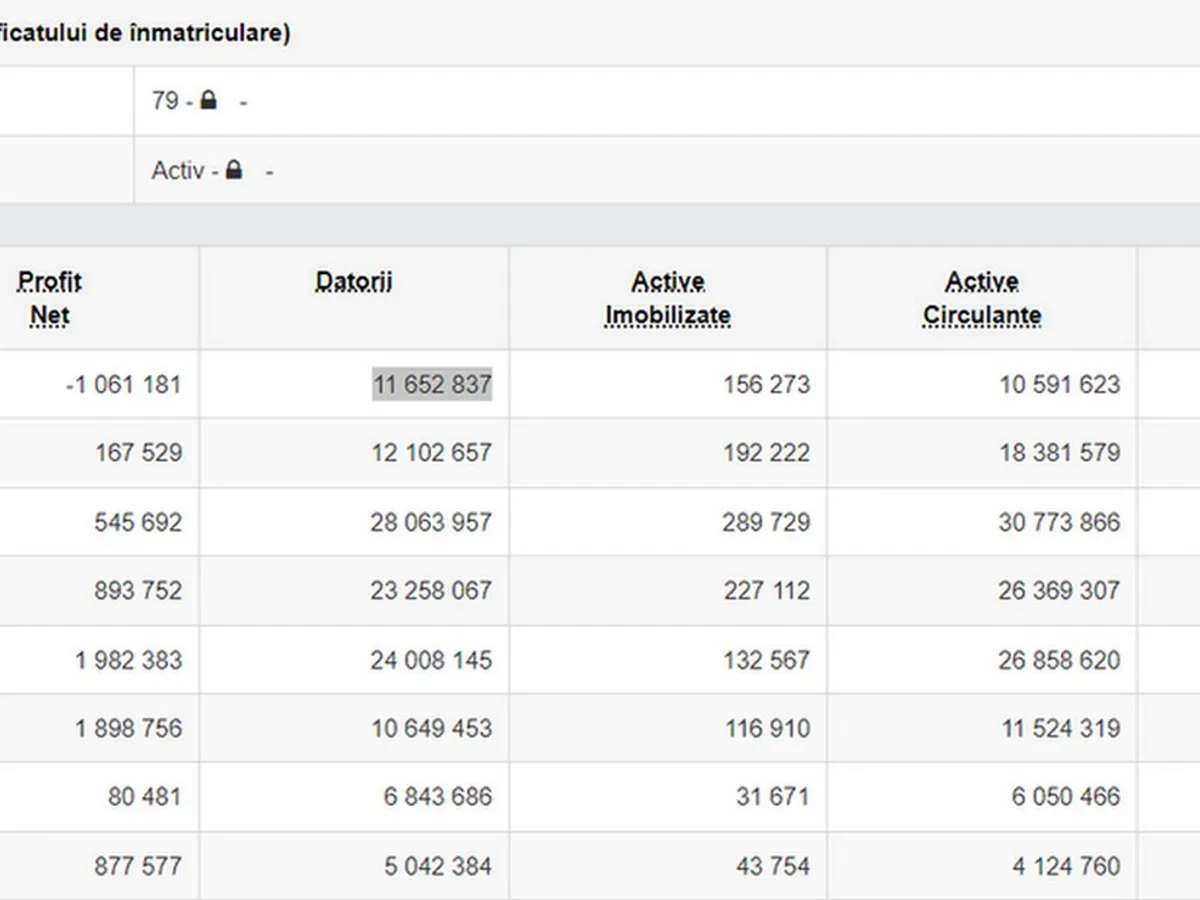Select the Active Imobilizate column header

[x=668, y=298]
